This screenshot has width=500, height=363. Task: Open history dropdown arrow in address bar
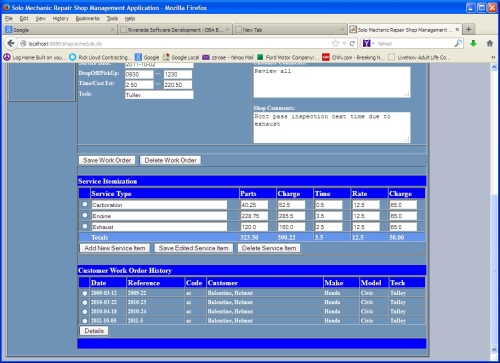pyautogui.click(x=344, y=43)
